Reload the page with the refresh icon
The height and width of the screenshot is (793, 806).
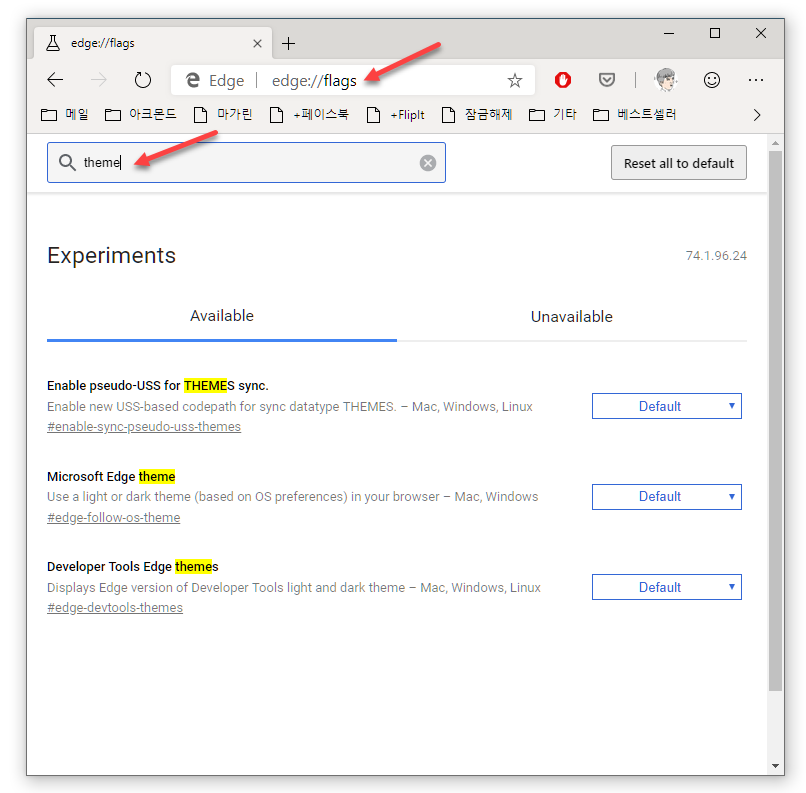(x=142, y=80)
